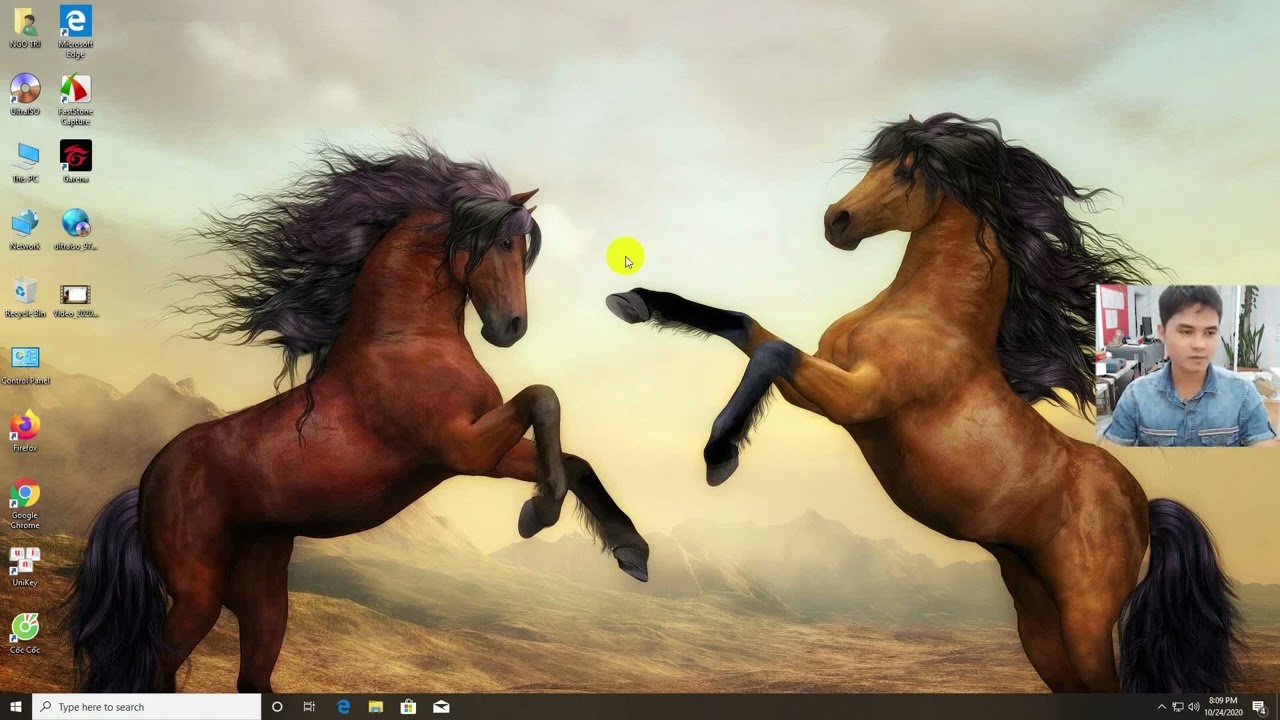
Task: Open Microsoft Store from the taskbar
Action: click(x=408, y=707)
